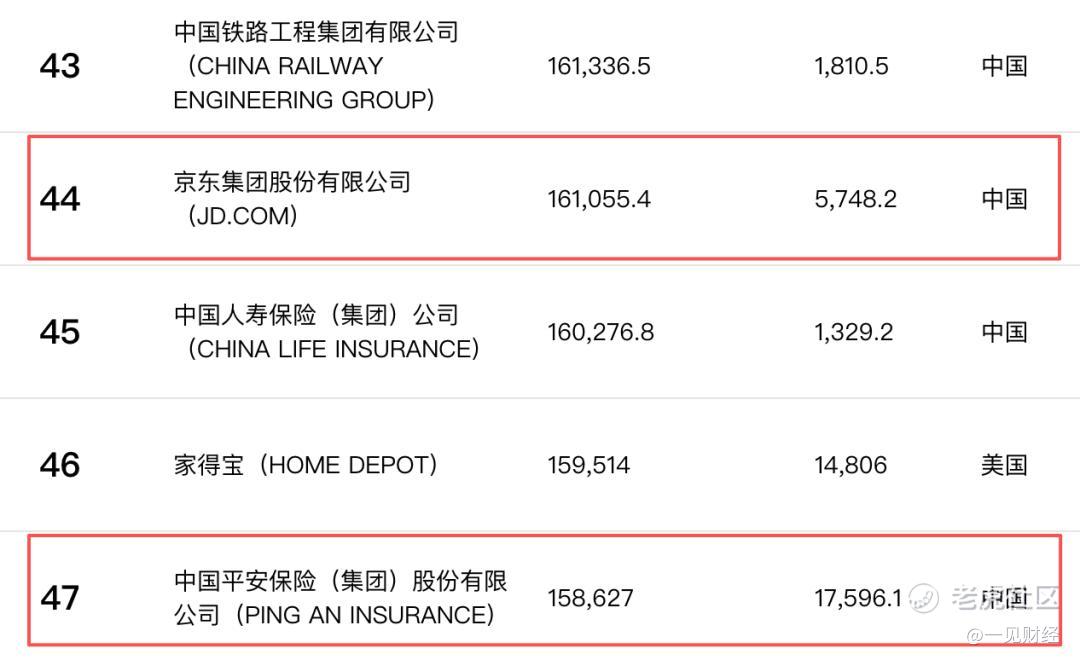The height and width of the screenshot is (660, 1080).
Task: Click country label 中国 in JD.COM row
Action: tap(1004, 199)
